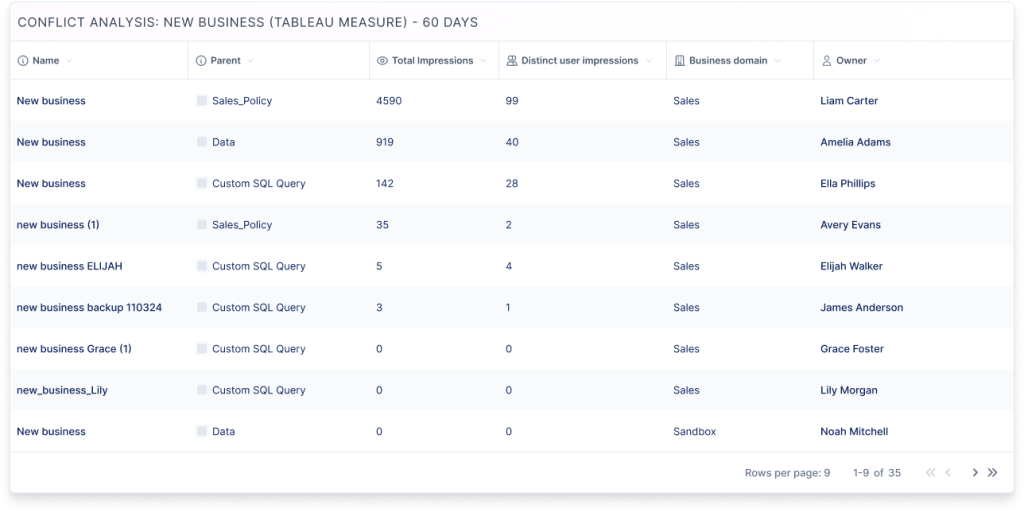
Task: Click the info icon beside Parent header
Action: (x=201, y=61)
